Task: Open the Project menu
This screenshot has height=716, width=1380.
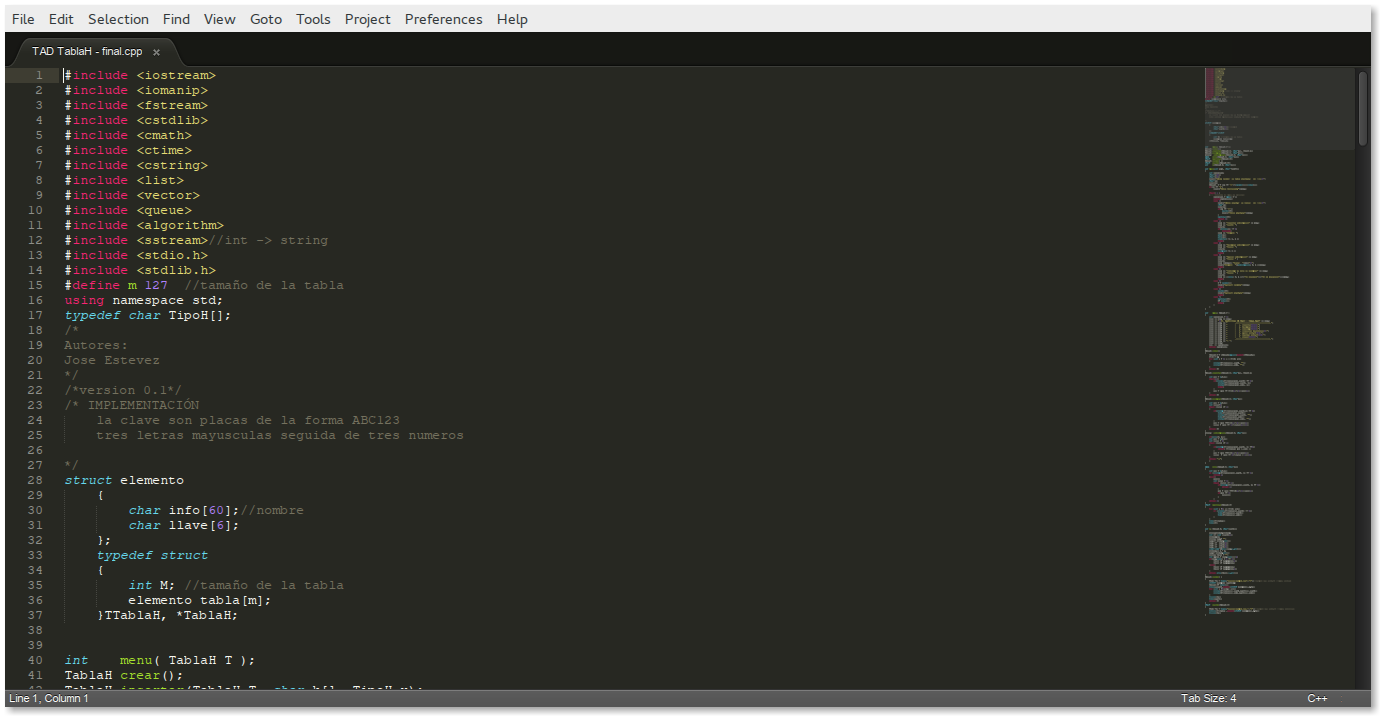Action: (367, 18)
